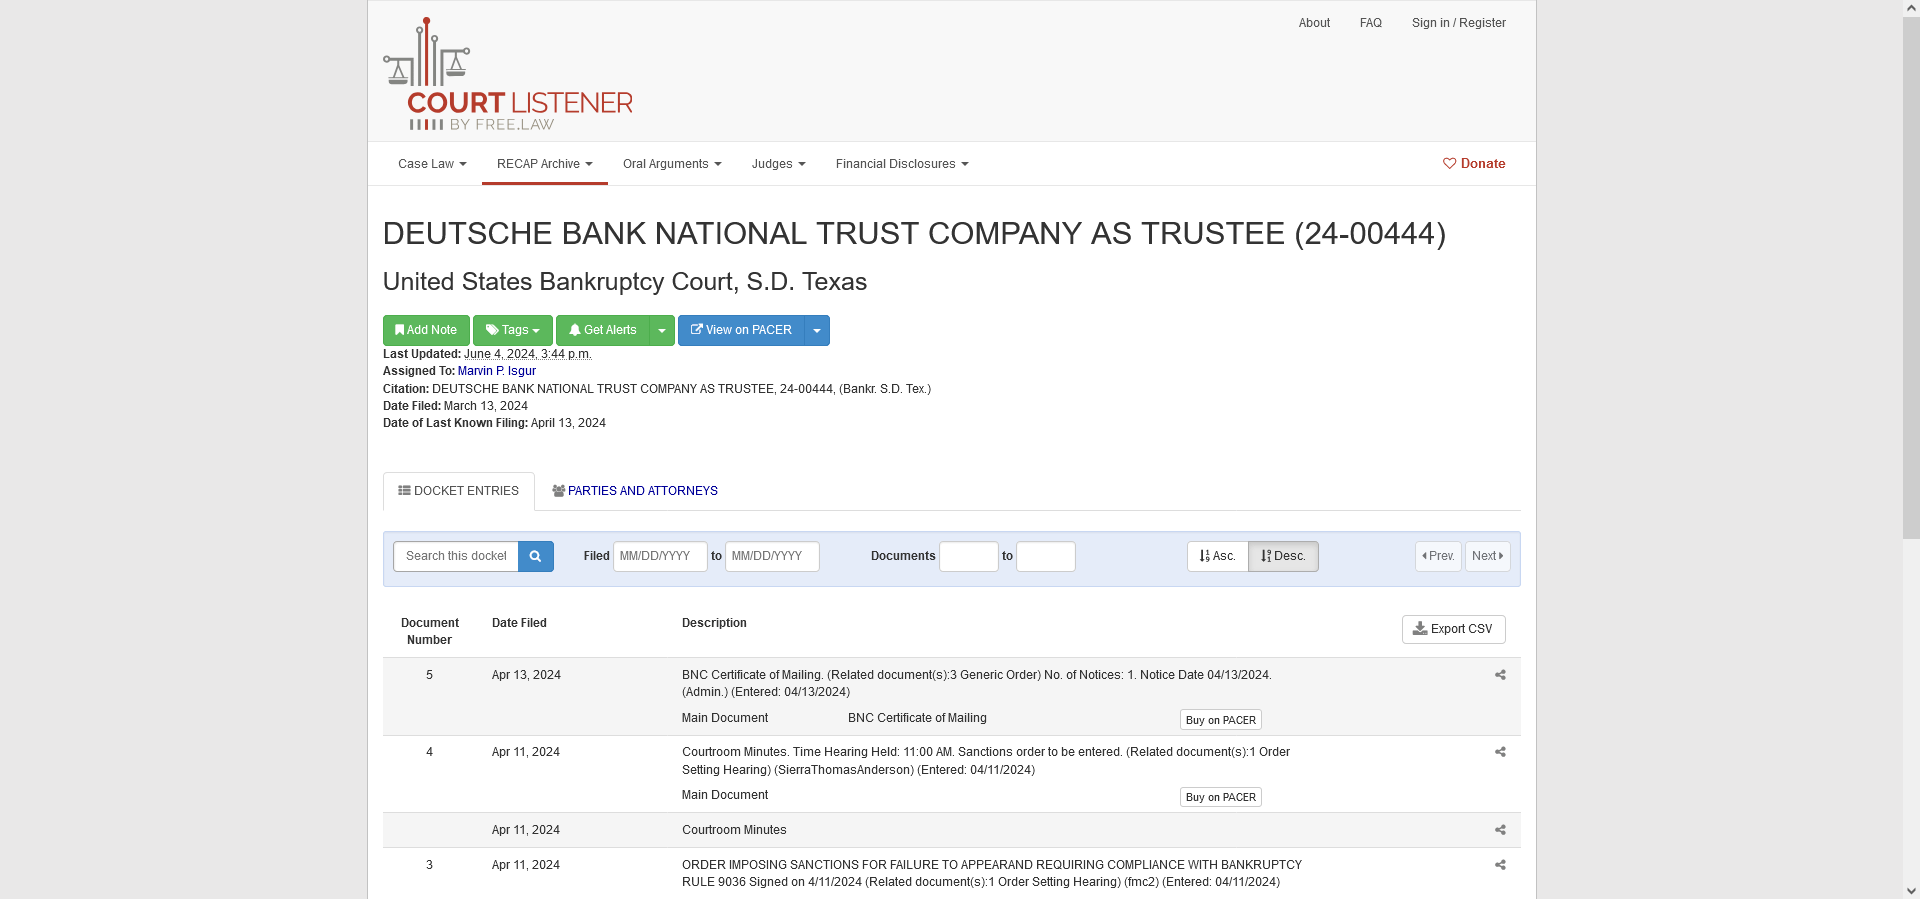1920x899 pixels.
Task: Click the CourtListener logo
Action: 508,74
